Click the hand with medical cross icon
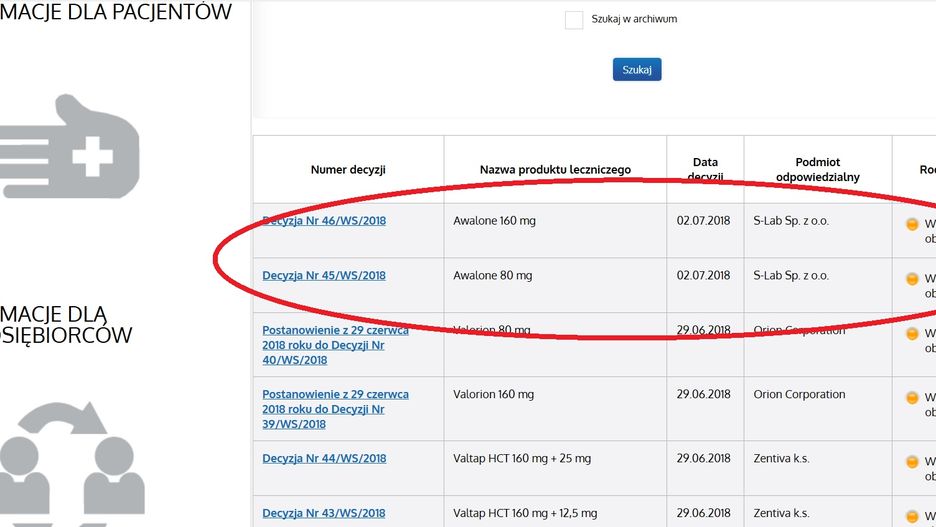Image resolution: width=936 pixels, height=527 pixels. [x=70, y=145]
